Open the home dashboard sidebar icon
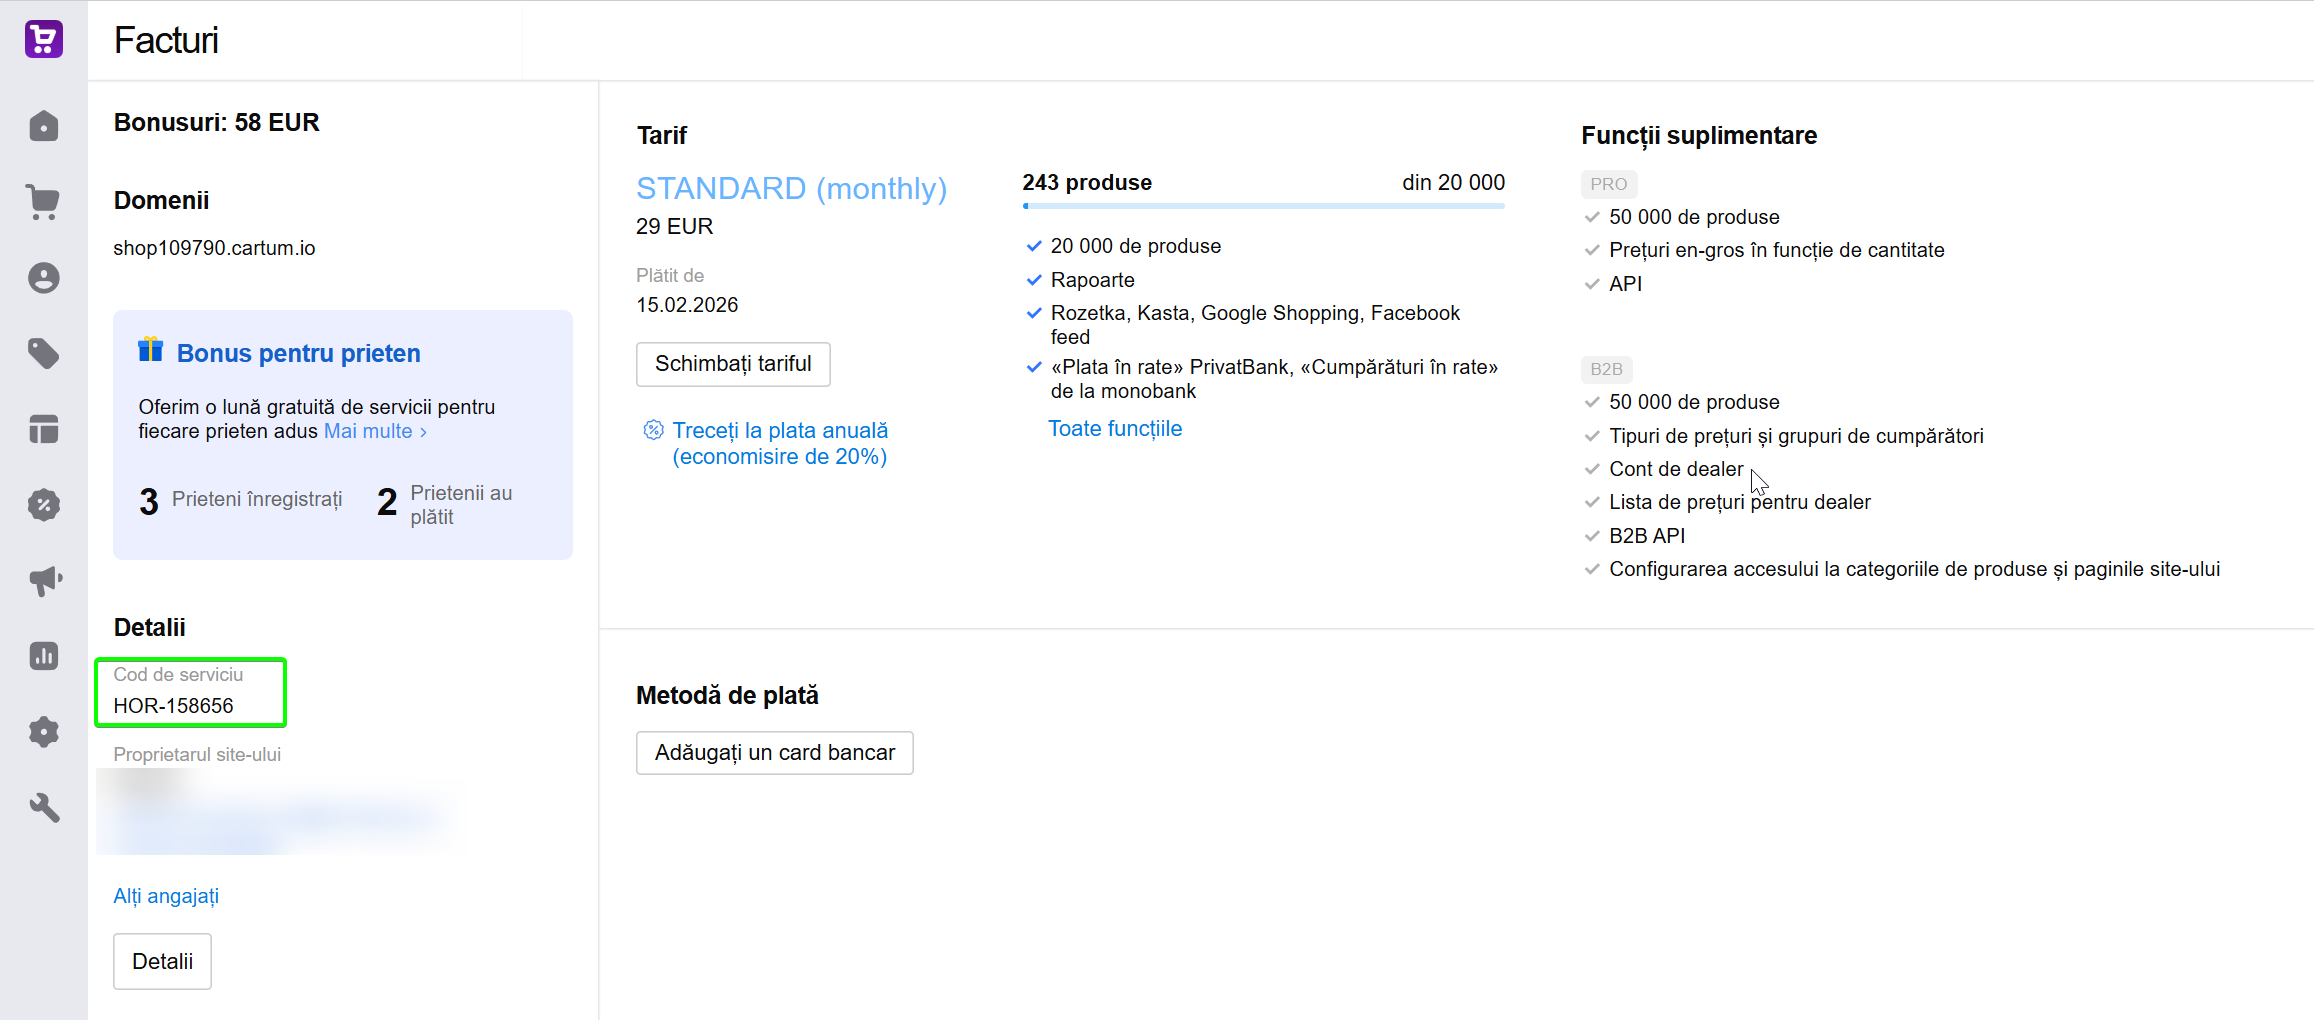 (44, 127)
